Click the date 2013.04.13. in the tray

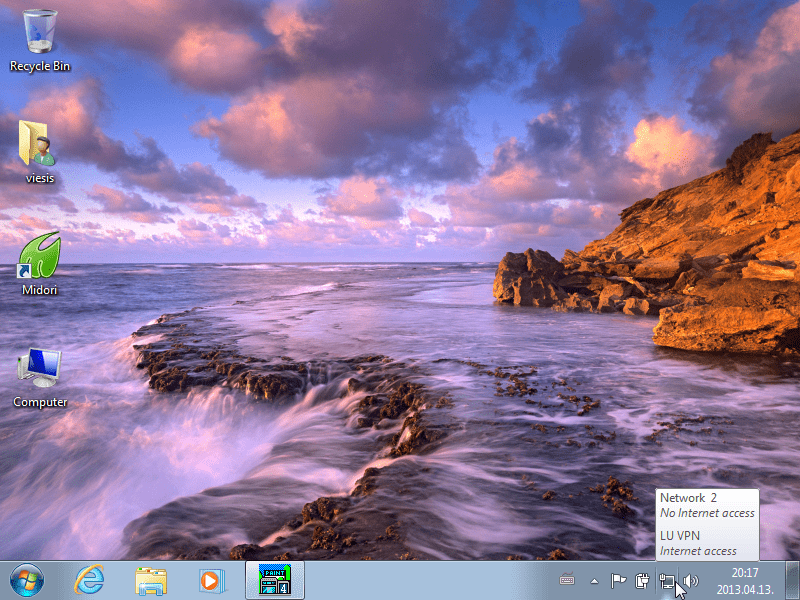pyautogui.click(x=744, y=590)
